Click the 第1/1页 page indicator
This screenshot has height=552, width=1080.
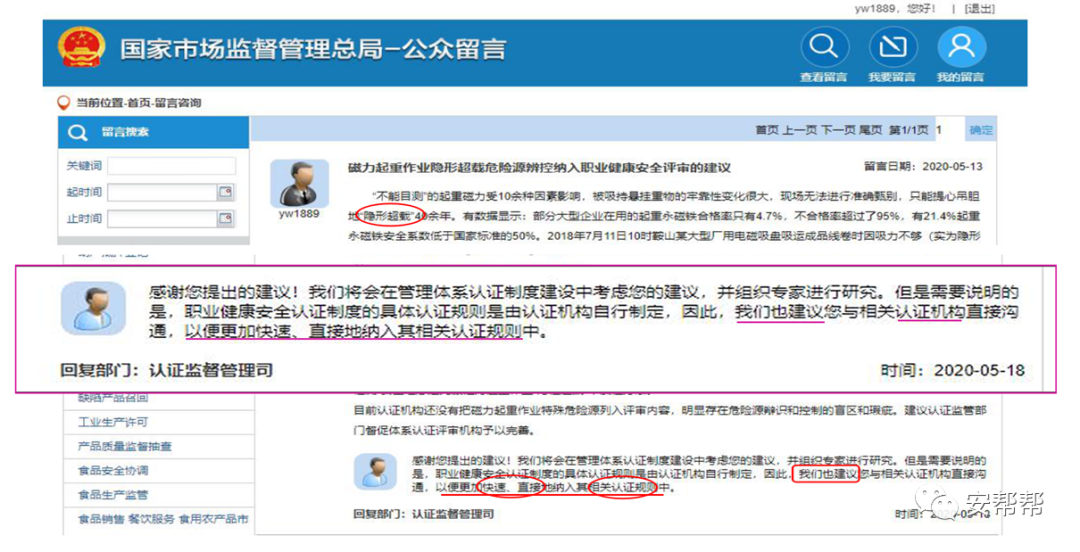click(x=908, y=130)
